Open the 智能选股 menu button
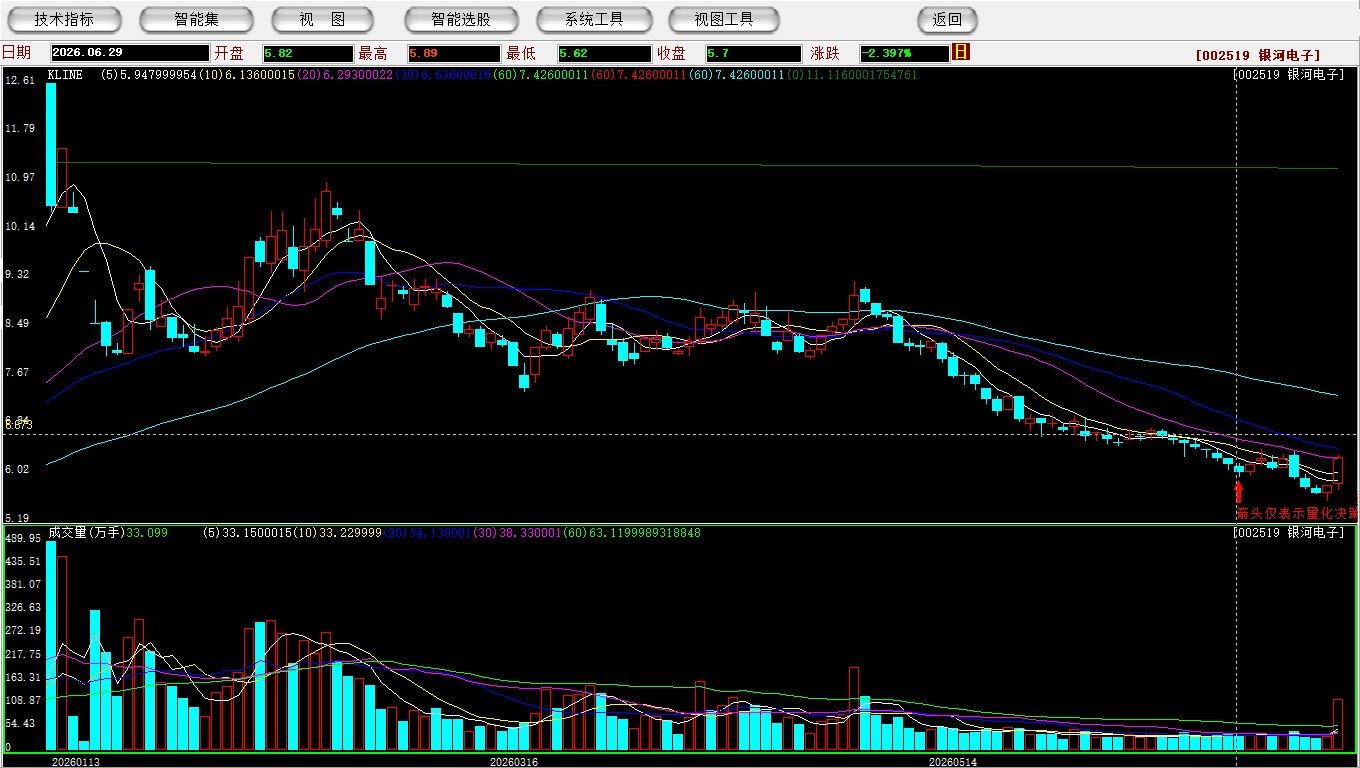1360x768 pixels. pyautogui.click(x=461, y=20)
